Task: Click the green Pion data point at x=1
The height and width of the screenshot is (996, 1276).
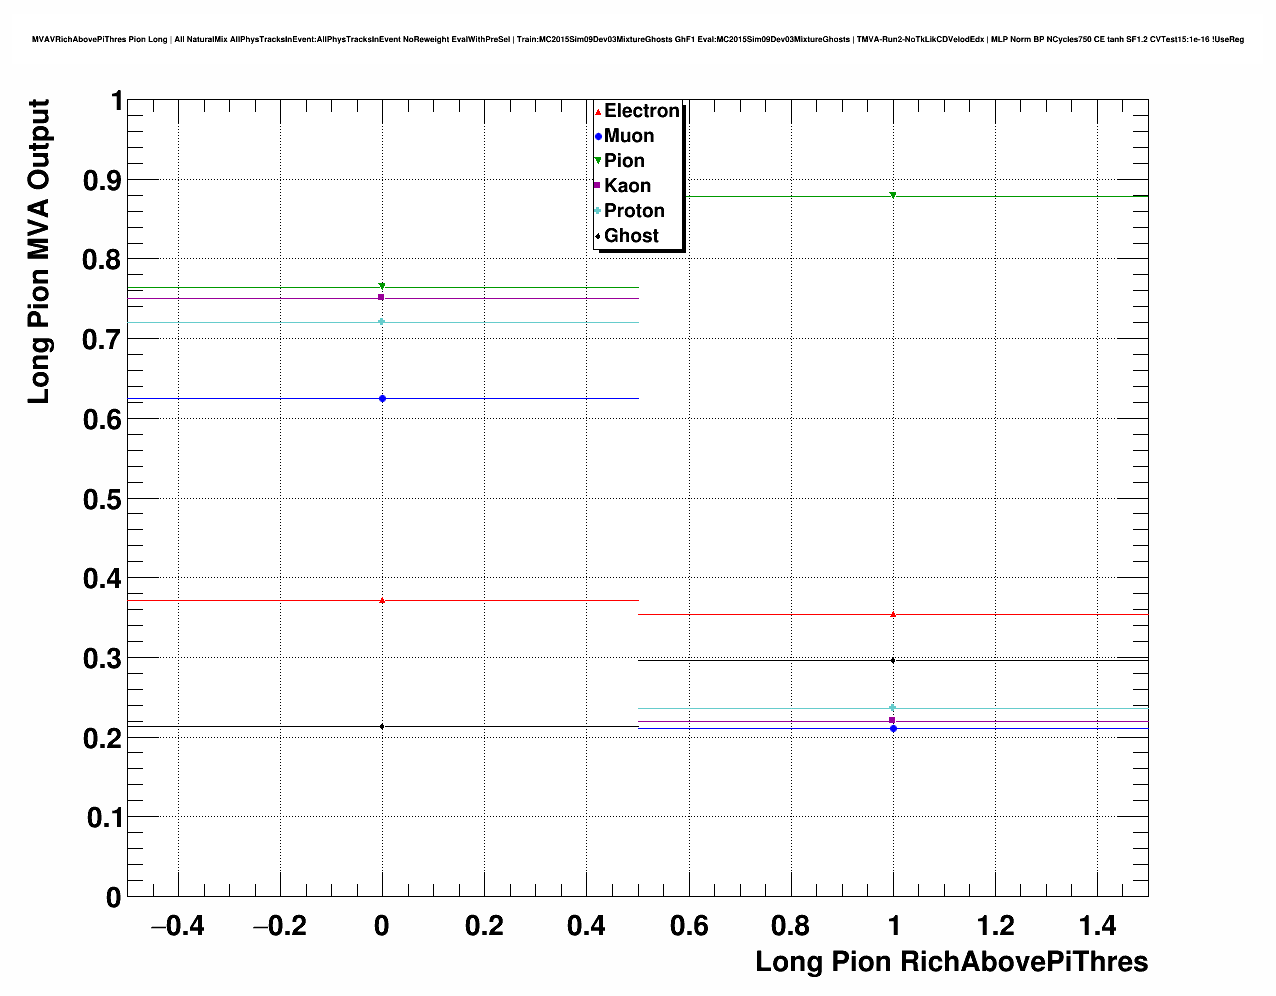Action: [893, 195]
